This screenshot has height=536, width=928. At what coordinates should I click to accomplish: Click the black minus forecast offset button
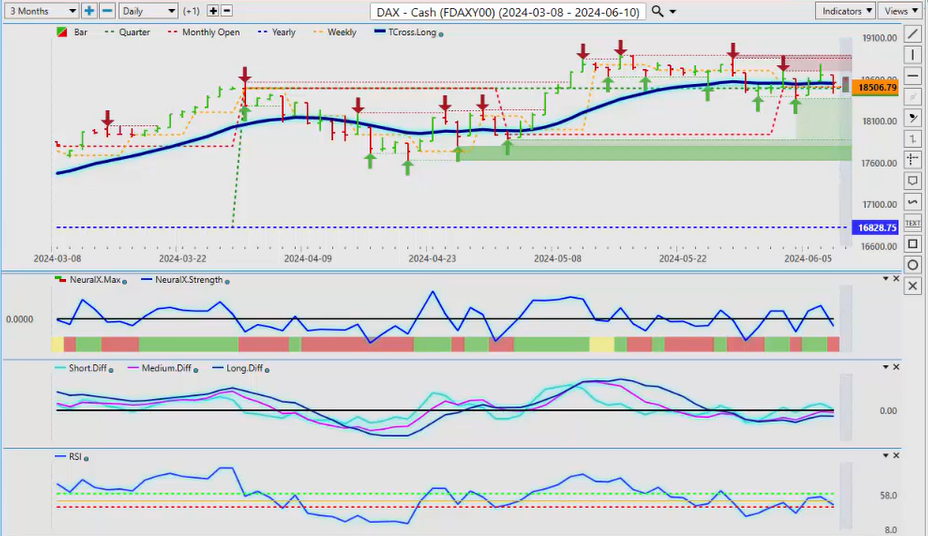click(x=227, y=11)
